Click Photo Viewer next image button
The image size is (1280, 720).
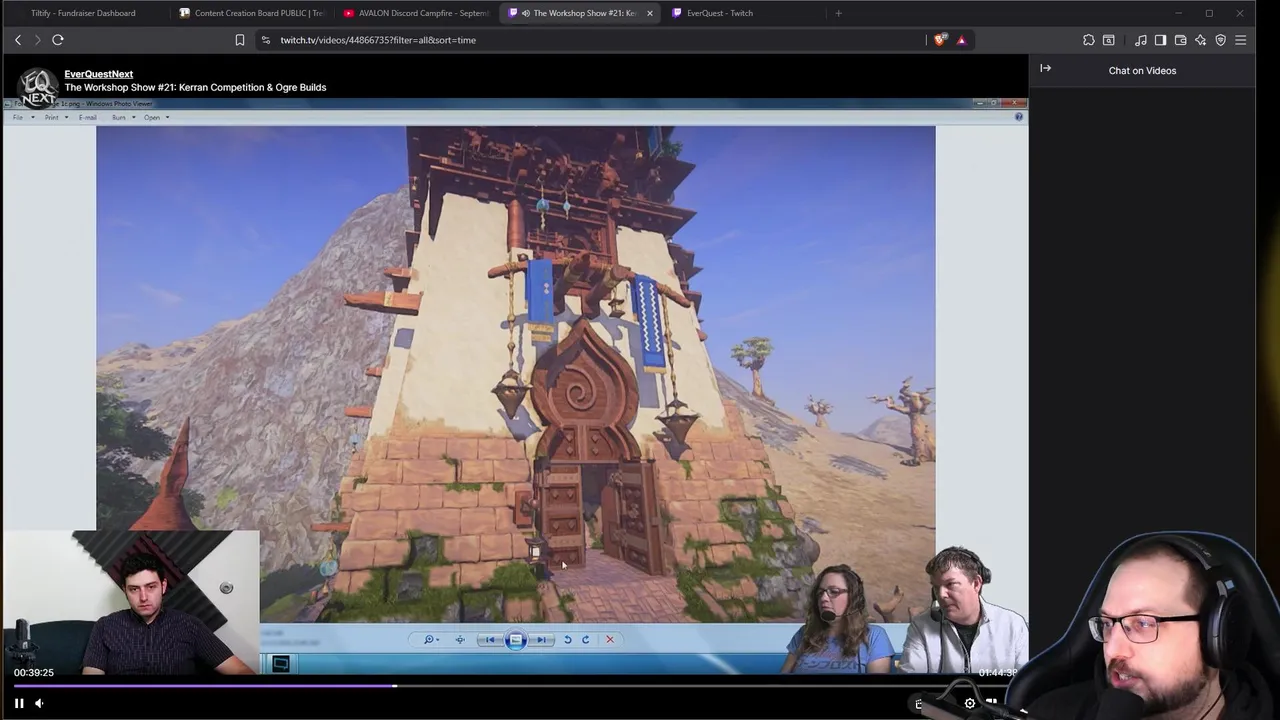[x=541, y=640]
